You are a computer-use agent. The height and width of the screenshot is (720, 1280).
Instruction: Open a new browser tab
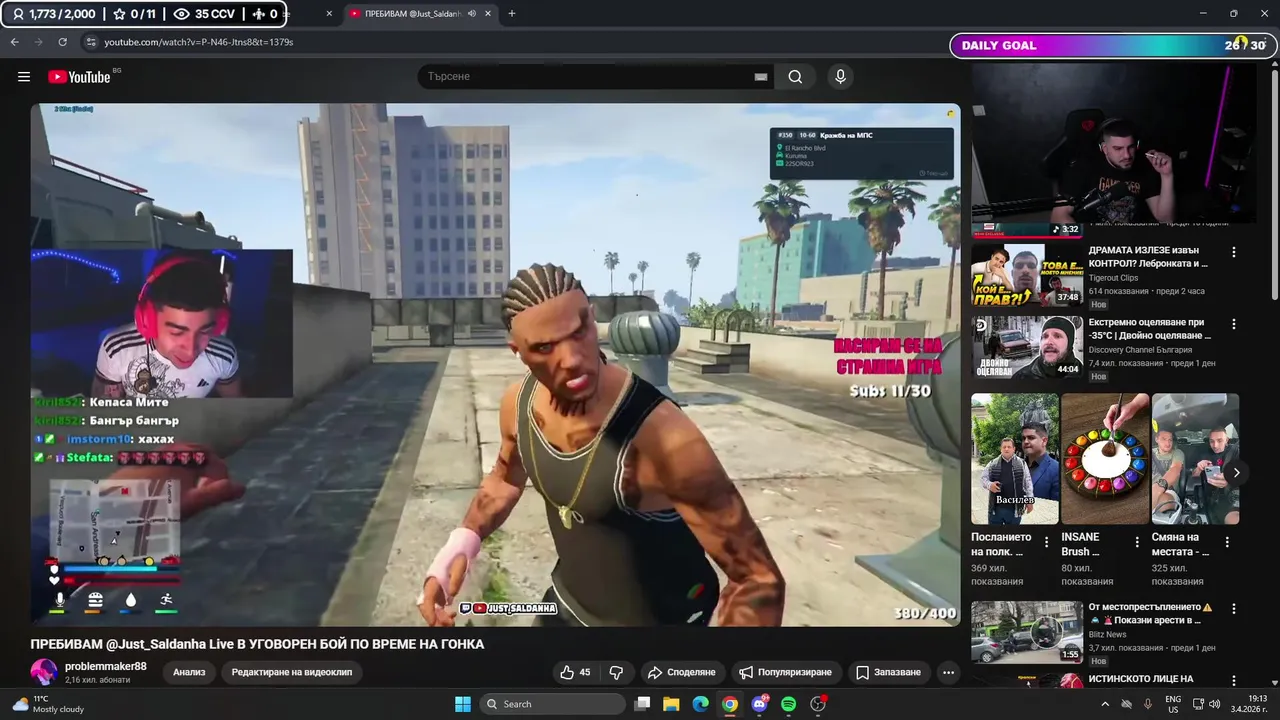(x=511, y=14)
